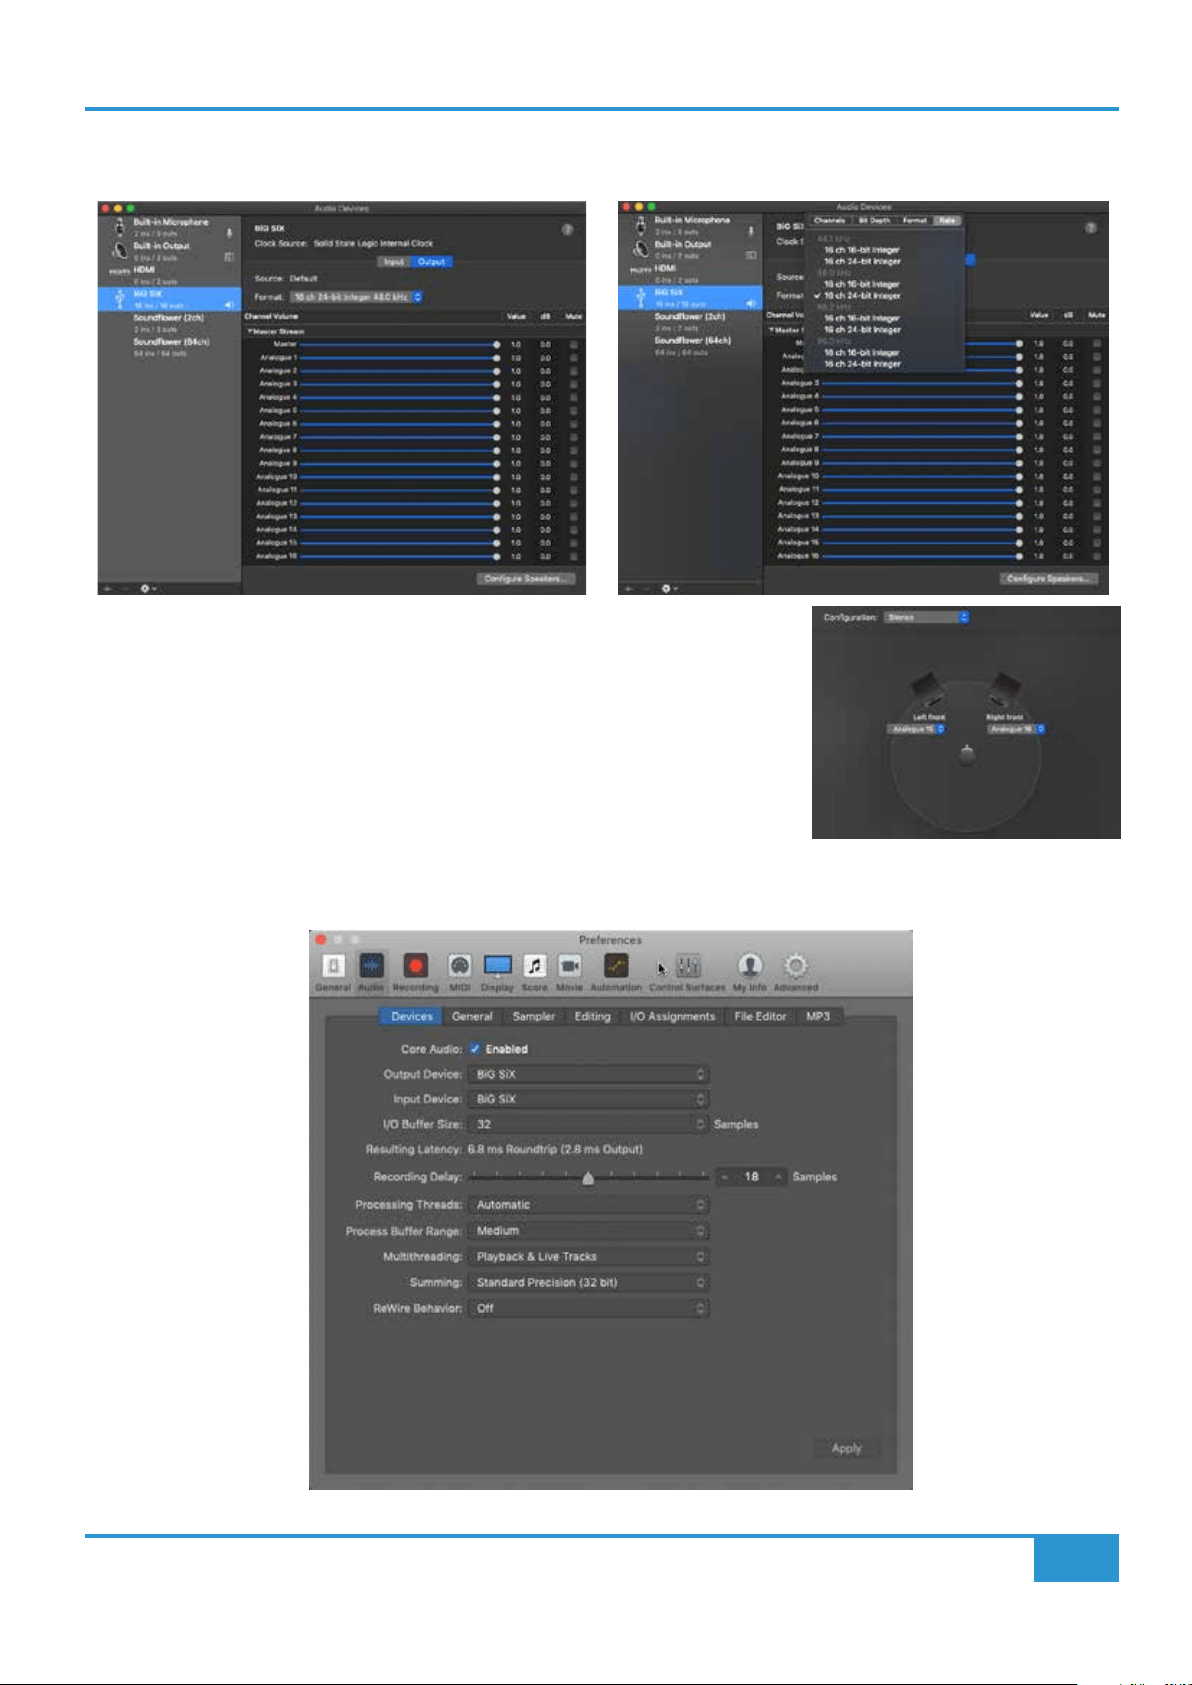Image resolution: width=1192 pixels, height=1685 pixels.
Task: Open Movie preferences camera icon
Action: point(569,966)
